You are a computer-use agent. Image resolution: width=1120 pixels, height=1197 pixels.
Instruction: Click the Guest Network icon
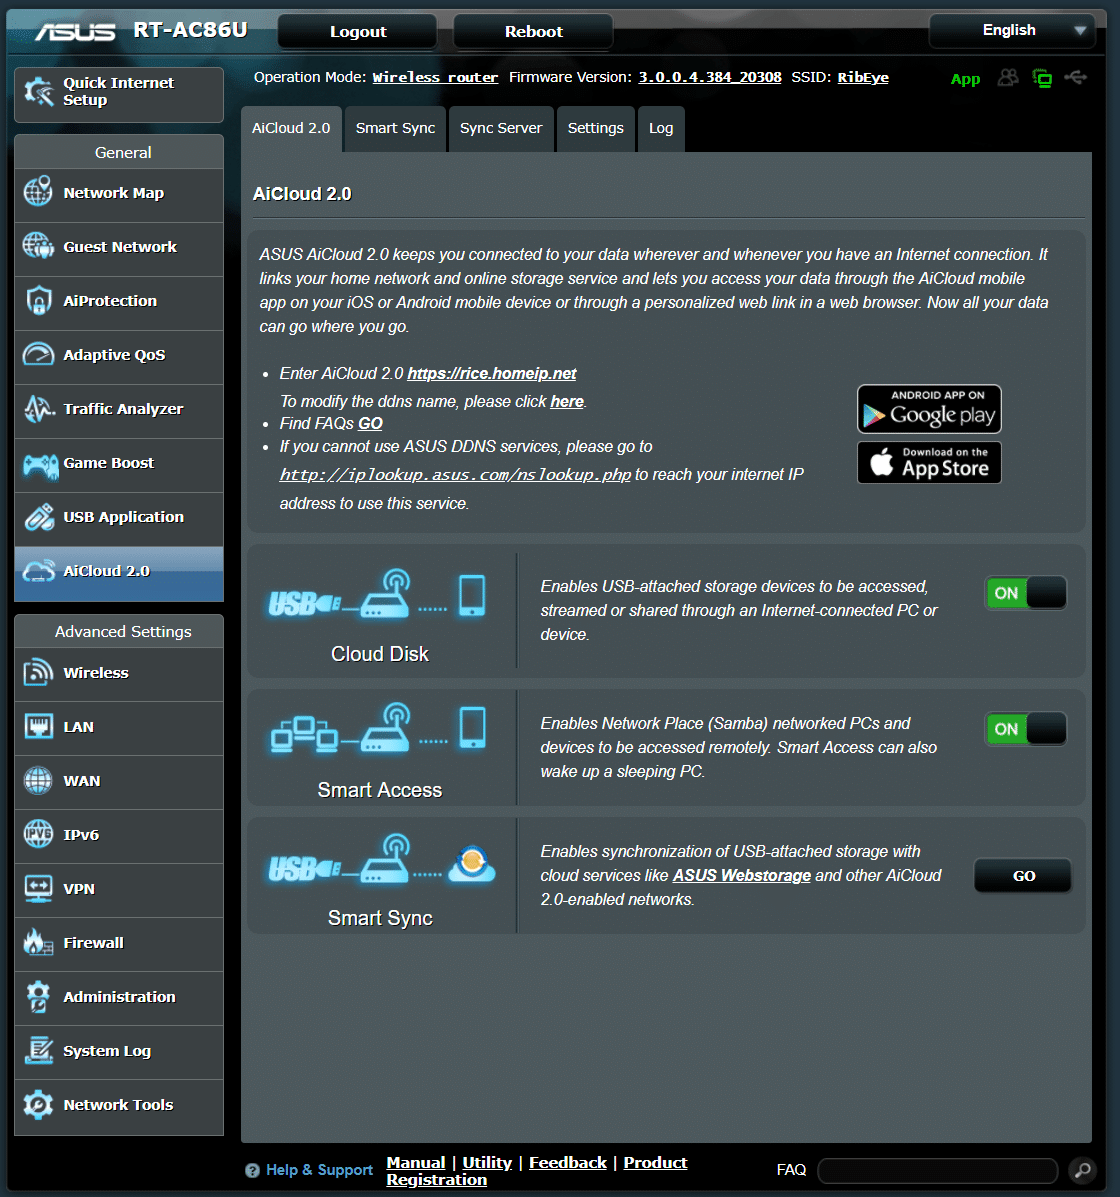point(38,246)
